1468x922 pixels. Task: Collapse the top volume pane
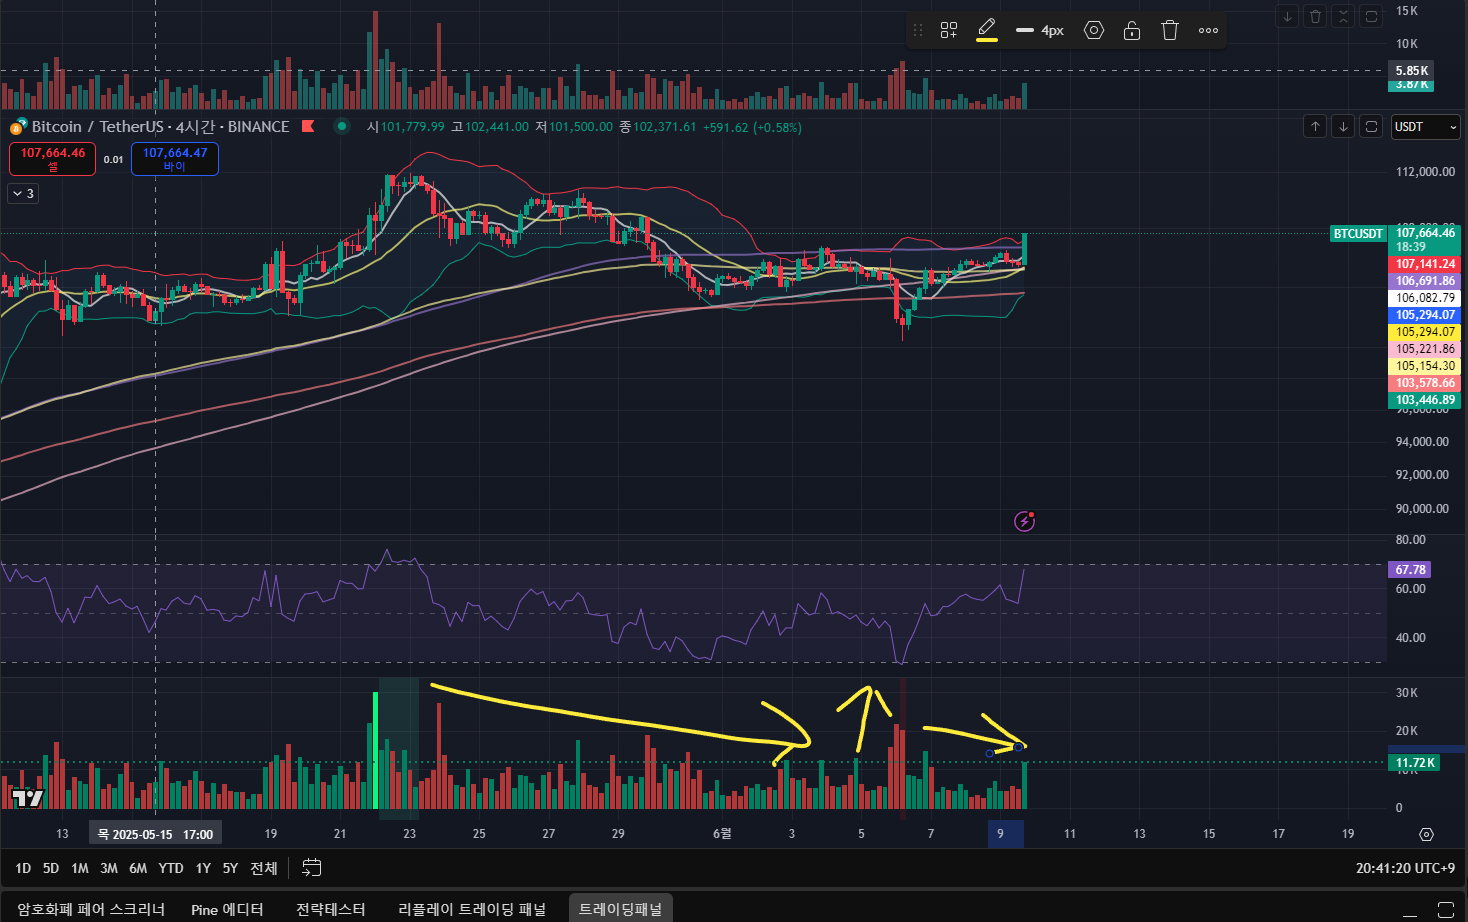1344,16
